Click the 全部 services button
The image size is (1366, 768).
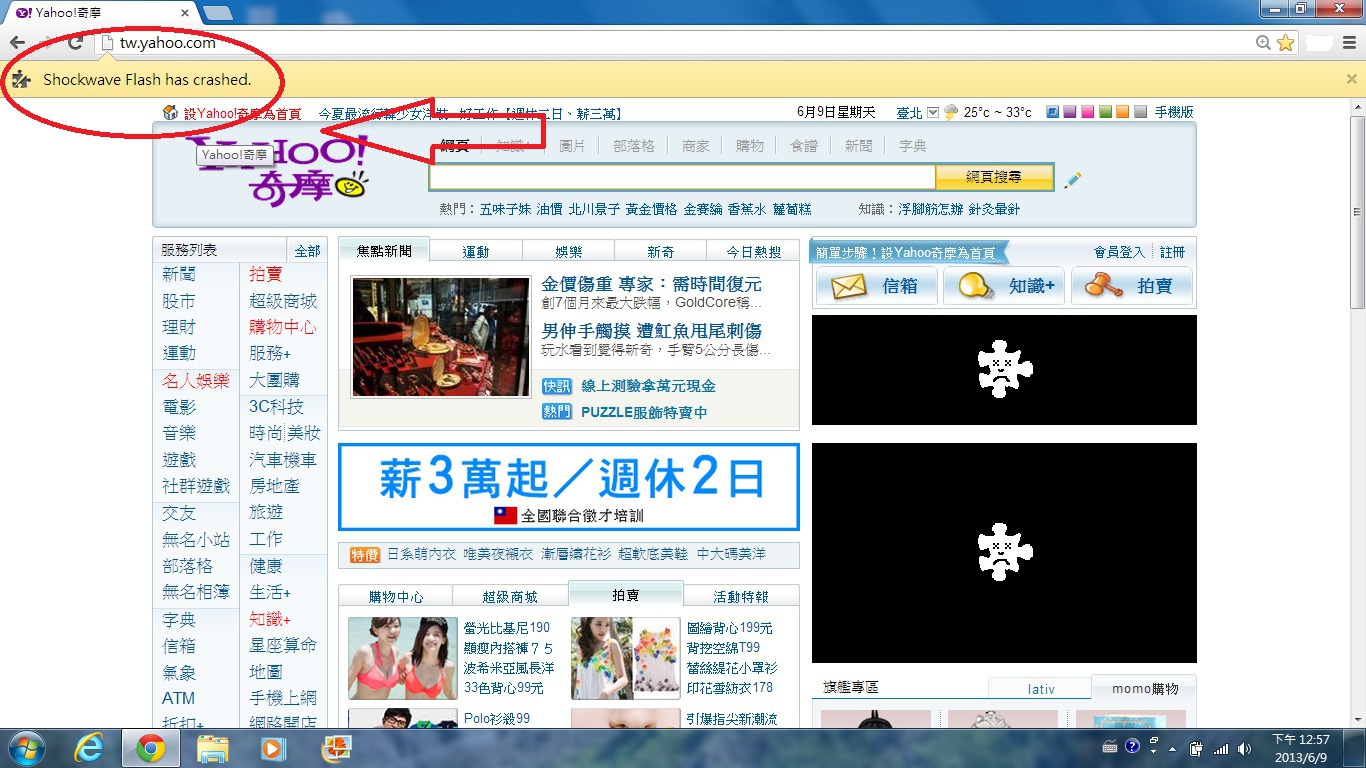pos(307,251)
